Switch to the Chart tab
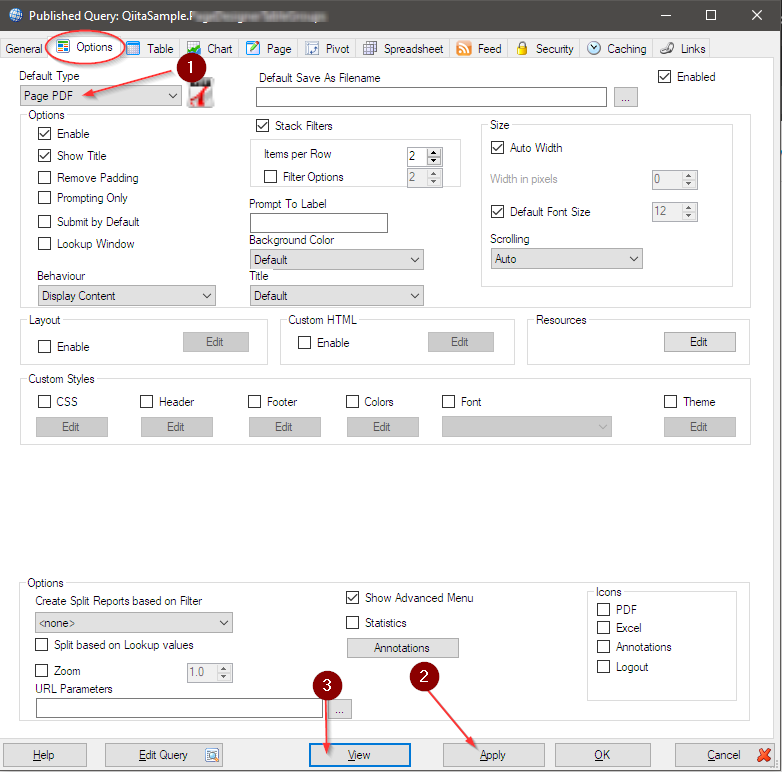Viewport: 782px width, 772px height. click(209, 49)
